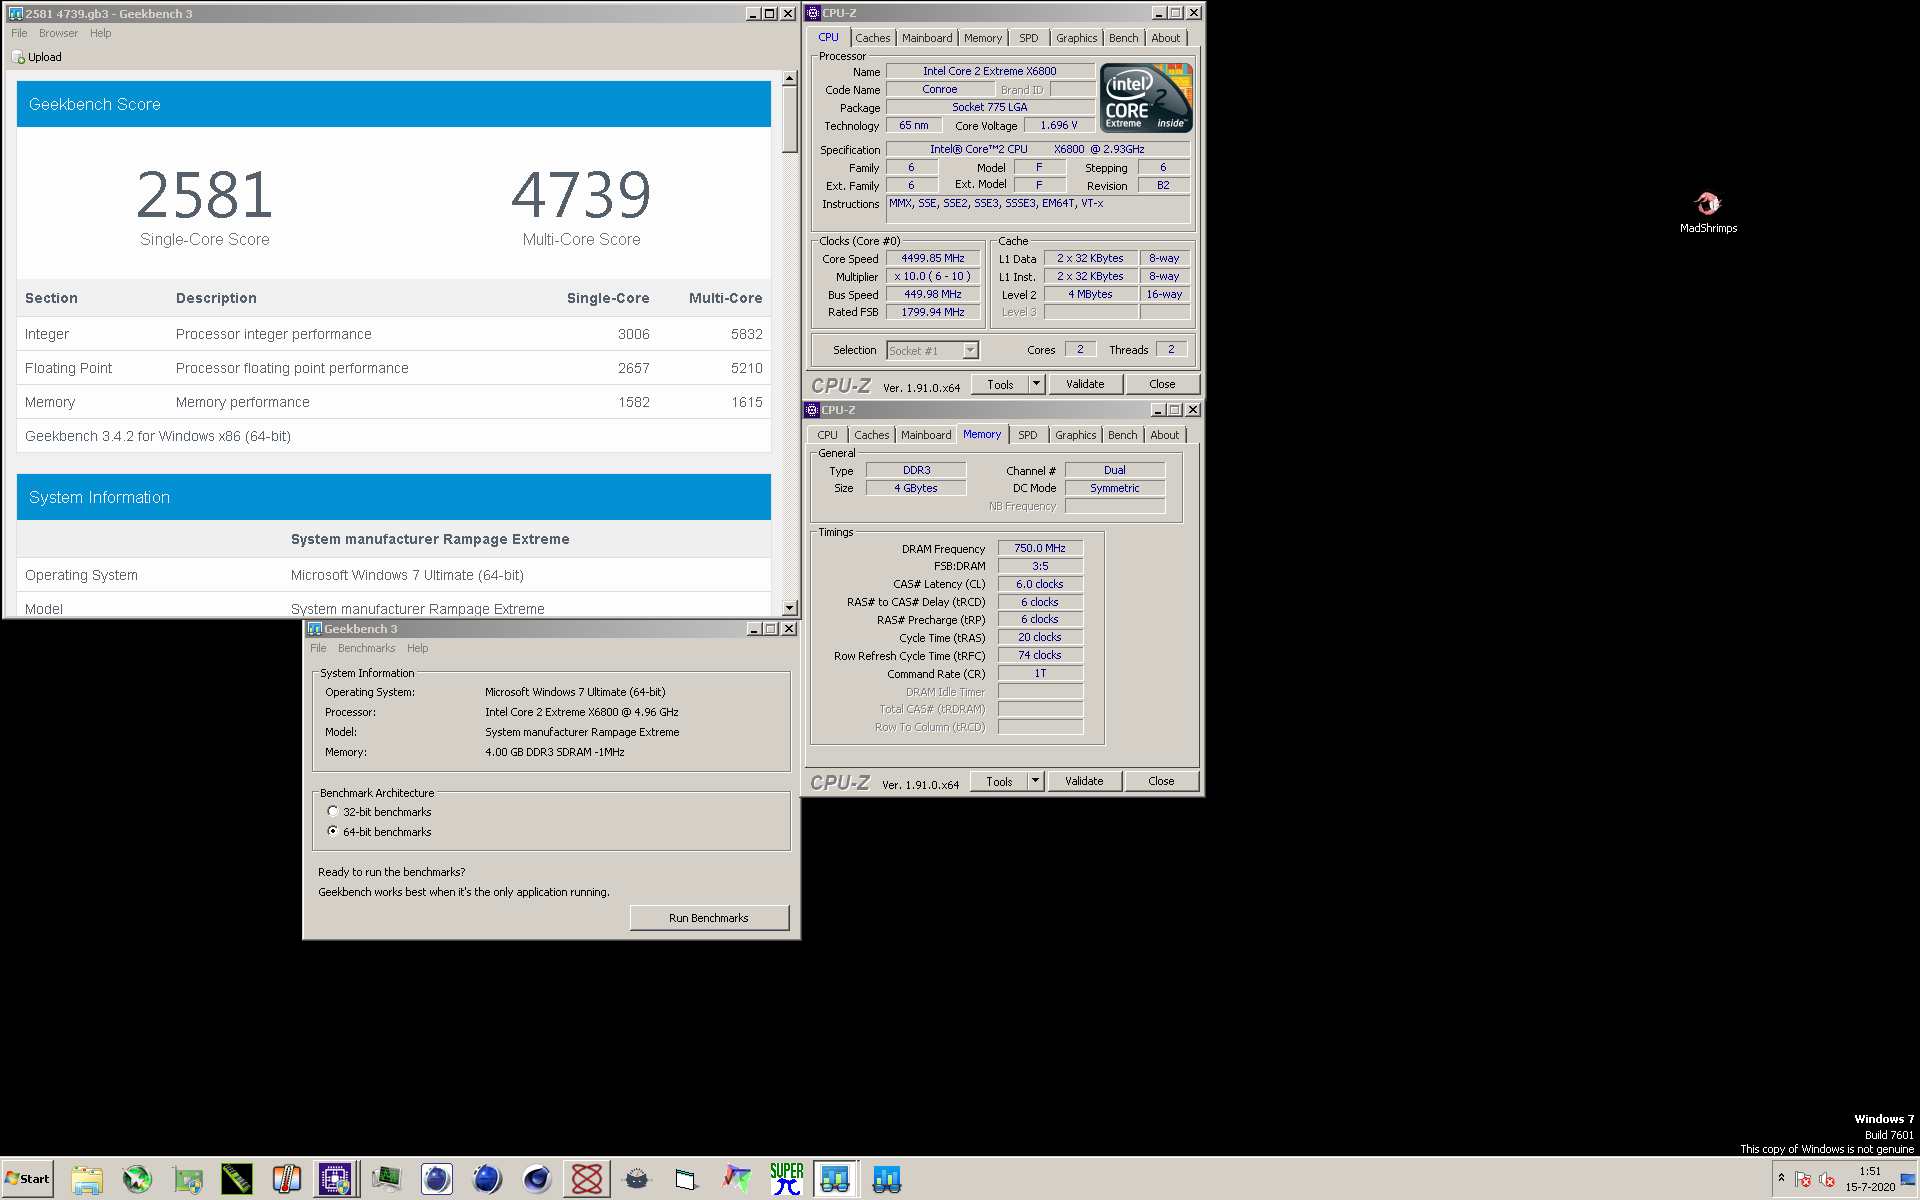The width and height of the screenshot is (1920, 1200).
Task: Click the multi-core score 4739
Action: (x=581, y=194)
